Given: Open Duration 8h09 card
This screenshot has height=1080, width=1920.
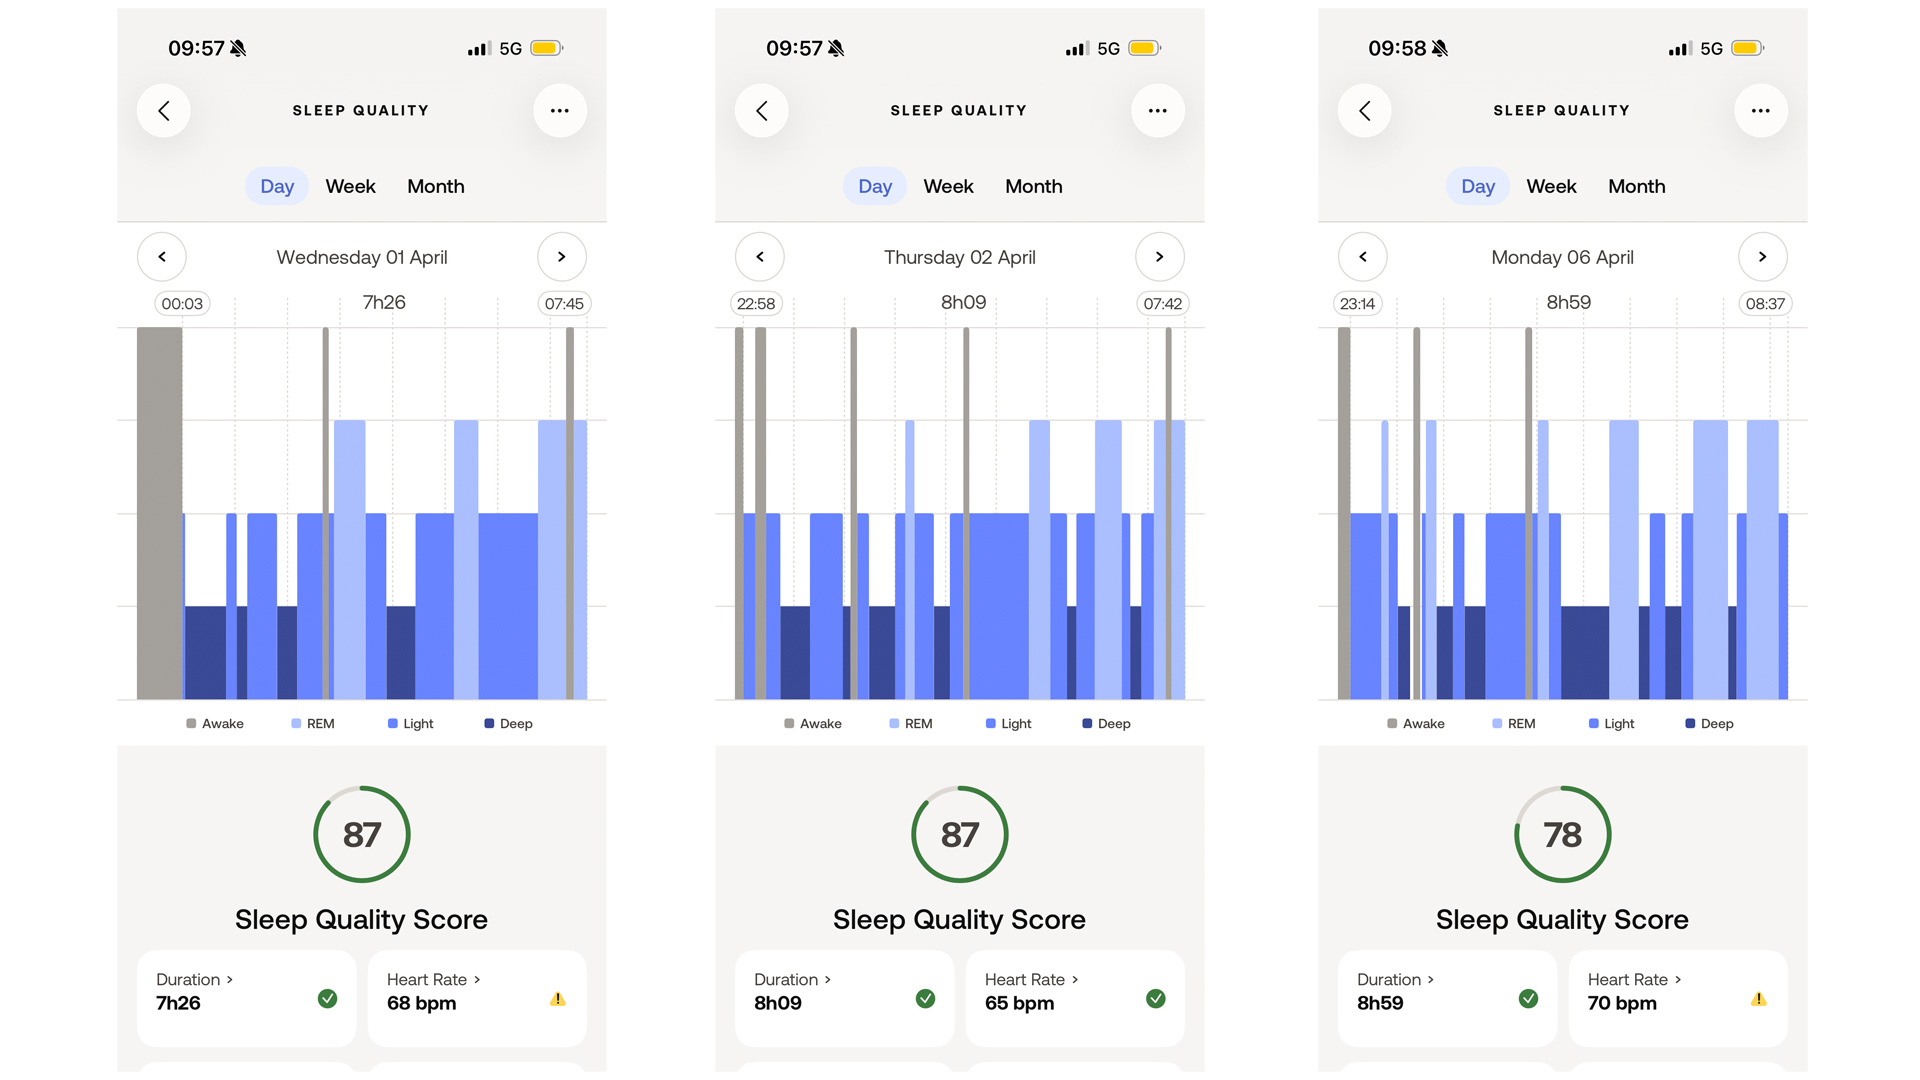Looking at the screenshot, I should (x=845, y=998).
